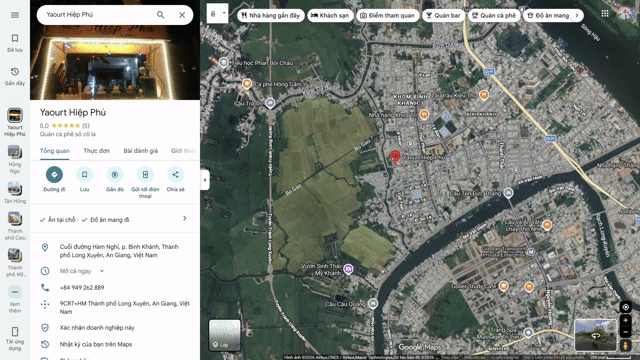This screenshot has height=360, width=640.
Task: Click the Gửi tới điện thoại icon
Action: (145, 175)
